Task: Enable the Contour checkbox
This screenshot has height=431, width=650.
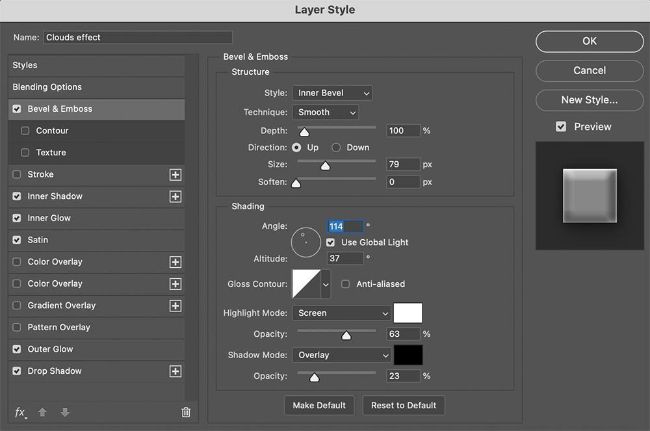Action: (x=25, y=131)
